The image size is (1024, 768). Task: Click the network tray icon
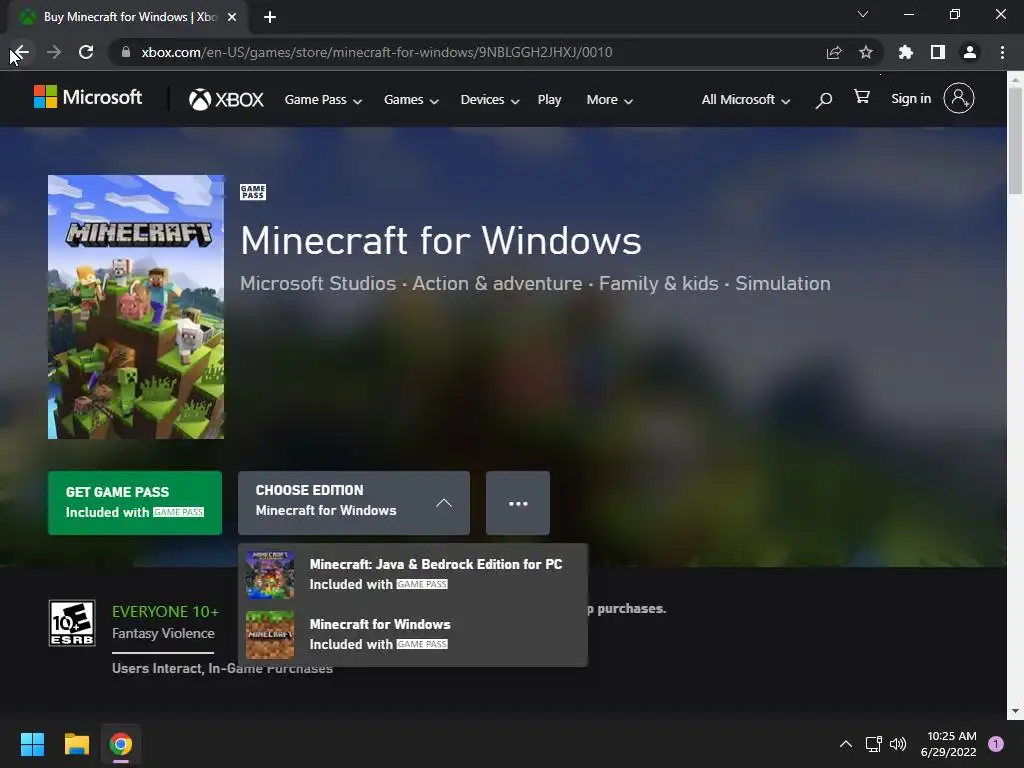pyautogui.click(x=873, y=744)
